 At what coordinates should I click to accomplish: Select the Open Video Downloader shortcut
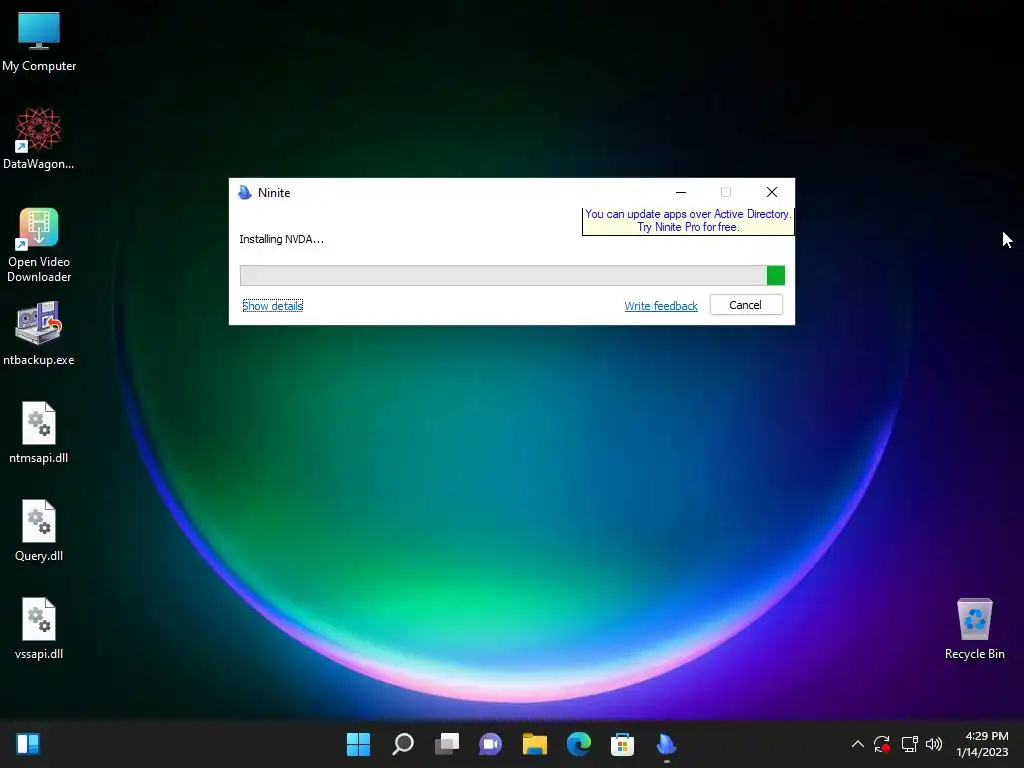pyautogui.click(x=39, y=245)
